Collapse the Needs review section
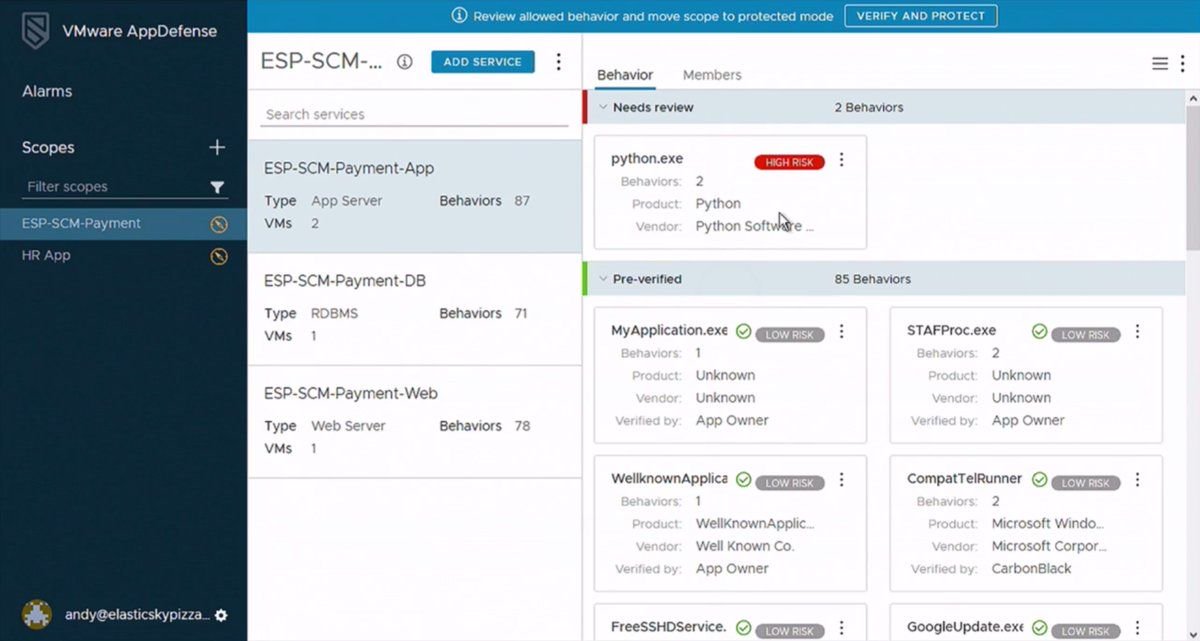The width and height of the screenshot is (1200, 641). pos(602,107)
